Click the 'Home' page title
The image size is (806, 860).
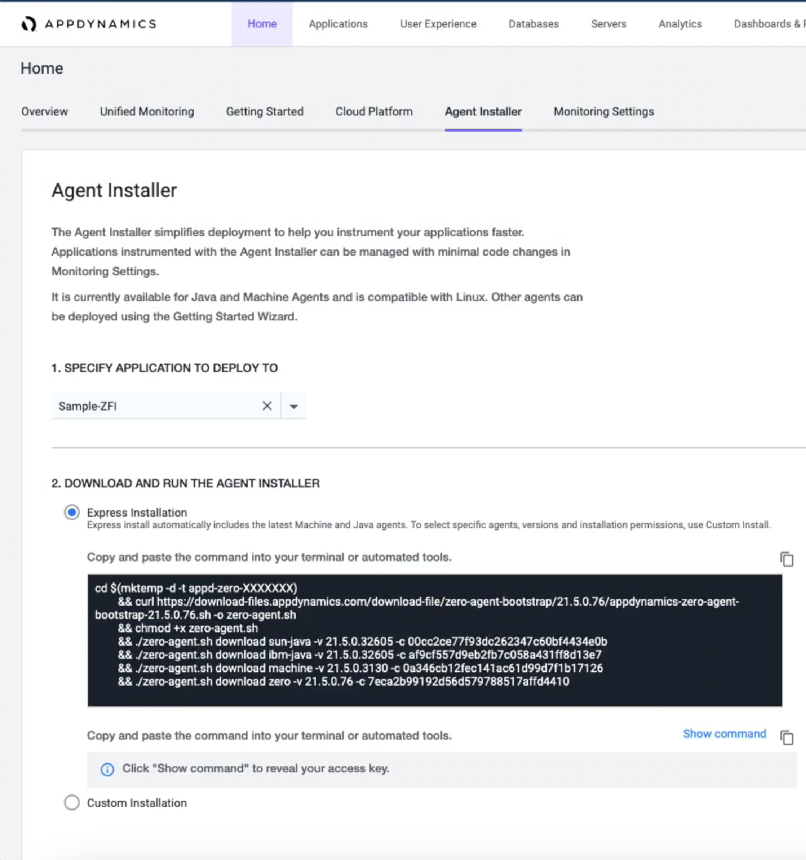tap(42, 68)
